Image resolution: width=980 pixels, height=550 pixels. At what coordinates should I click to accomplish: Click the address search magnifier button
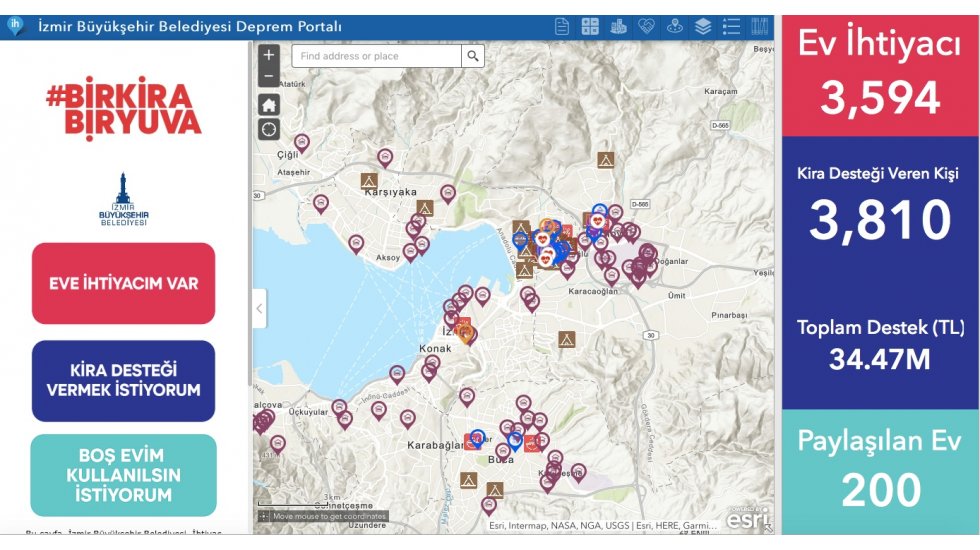473,56
